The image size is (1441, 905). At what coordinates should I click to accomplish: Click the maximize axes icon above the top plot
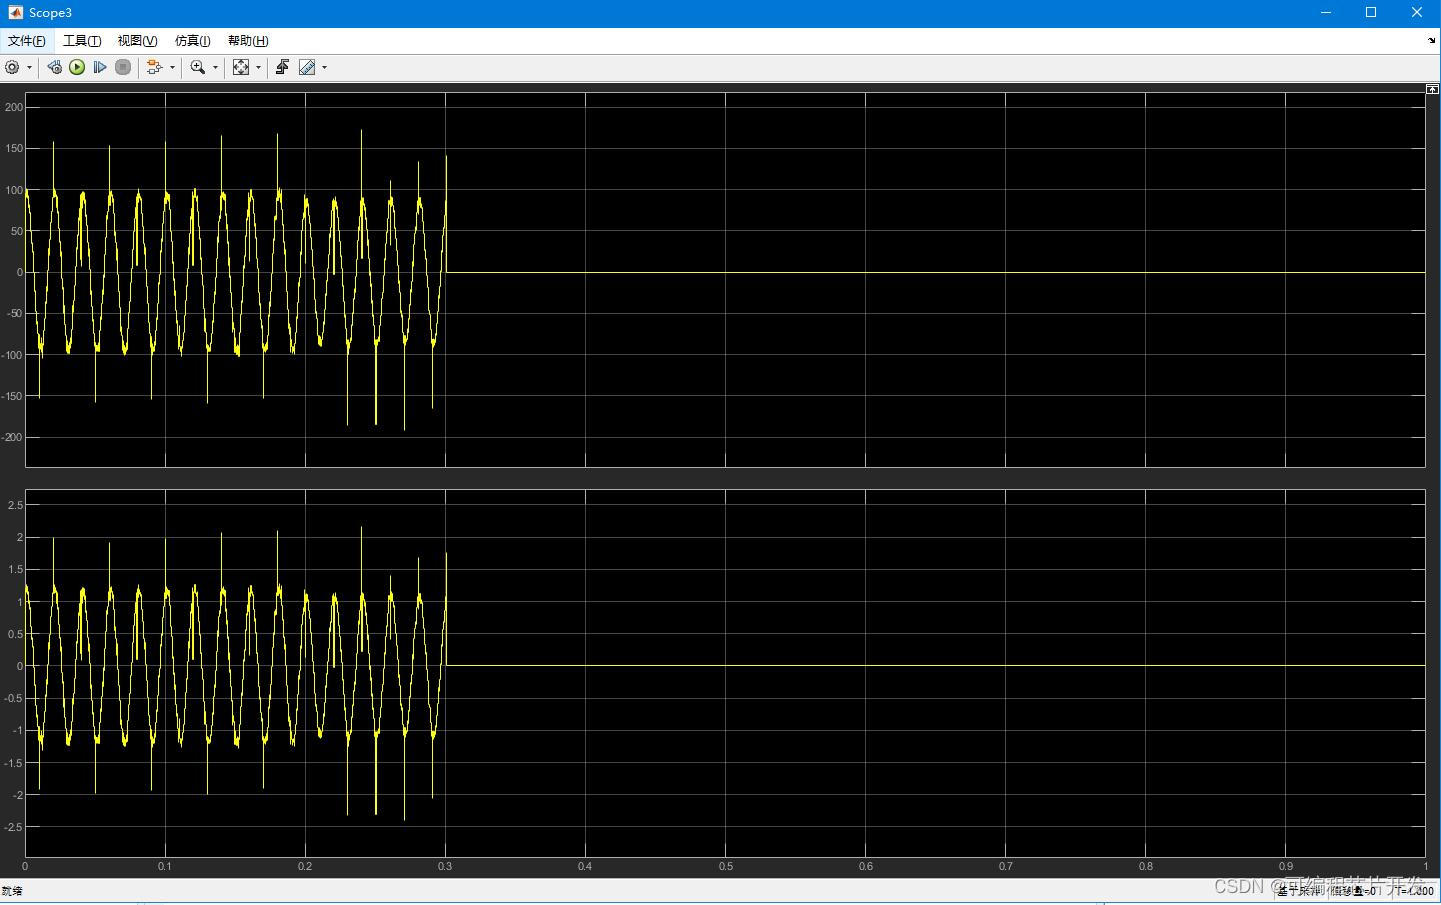tap(1432, 90)
